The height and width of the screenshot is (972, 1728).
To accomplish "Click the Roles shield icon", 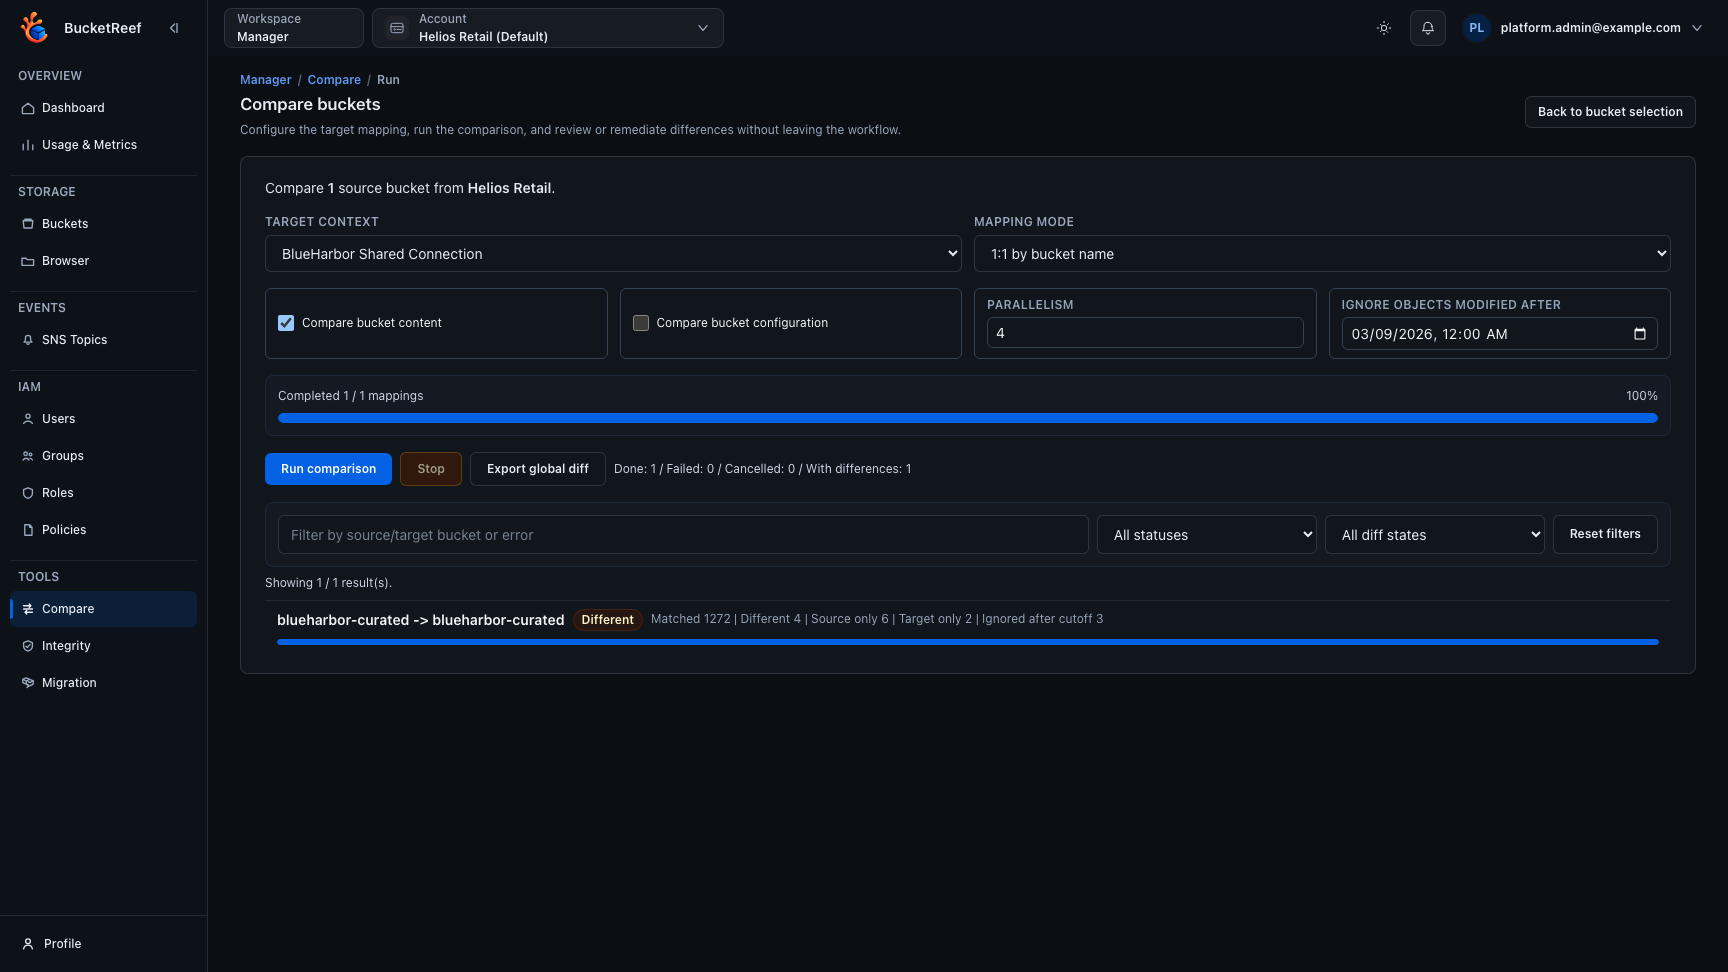I will click(x=28, y=493).
